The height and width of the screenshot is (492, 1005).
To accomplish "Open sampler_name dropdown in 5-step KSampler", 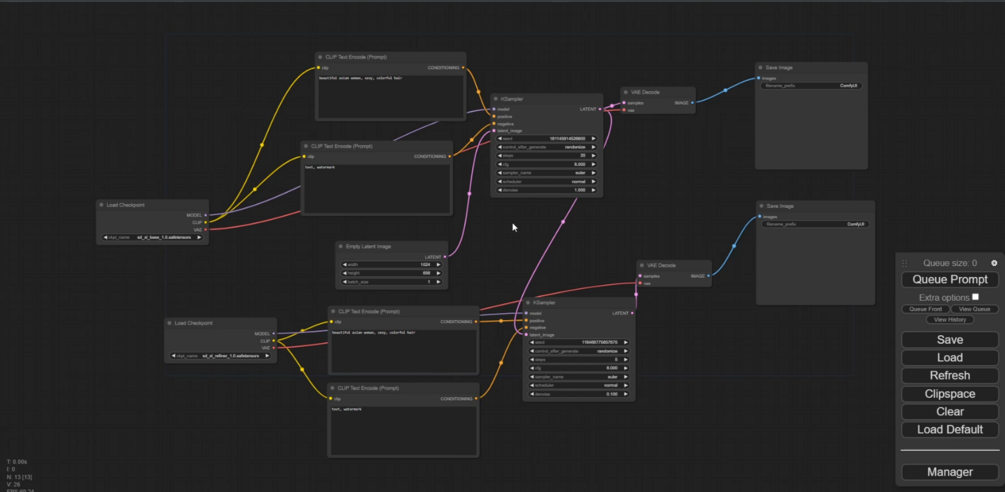I will click(579, 377).
